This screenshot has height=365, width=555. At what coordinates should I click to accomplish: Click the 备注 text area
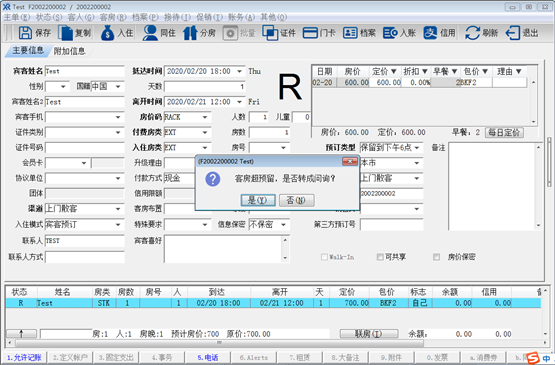point(492,186)
